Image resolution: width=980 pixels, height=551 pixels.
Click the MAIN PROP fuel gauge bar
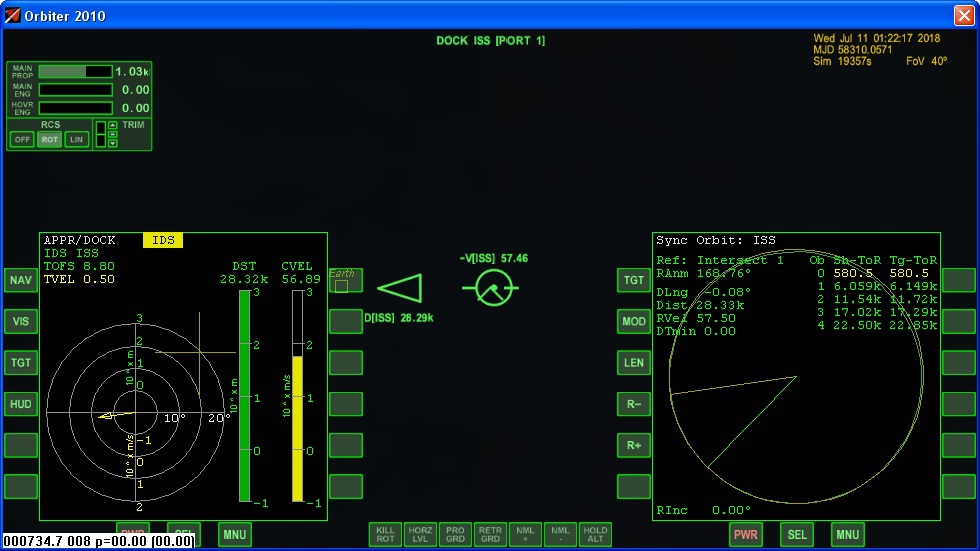click(75, 71)
